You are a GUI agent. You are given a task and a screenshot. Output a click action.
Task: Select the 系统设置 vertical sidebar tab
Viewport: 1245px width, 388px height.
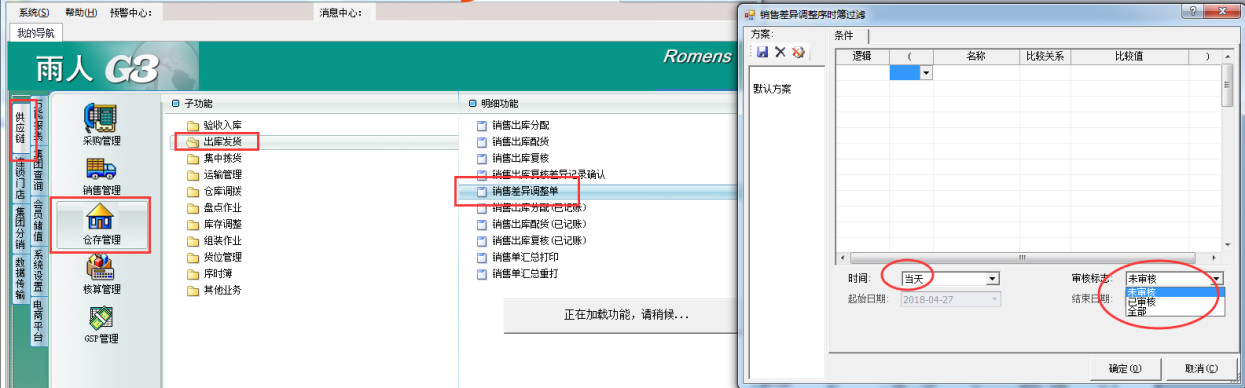[38, 271]
